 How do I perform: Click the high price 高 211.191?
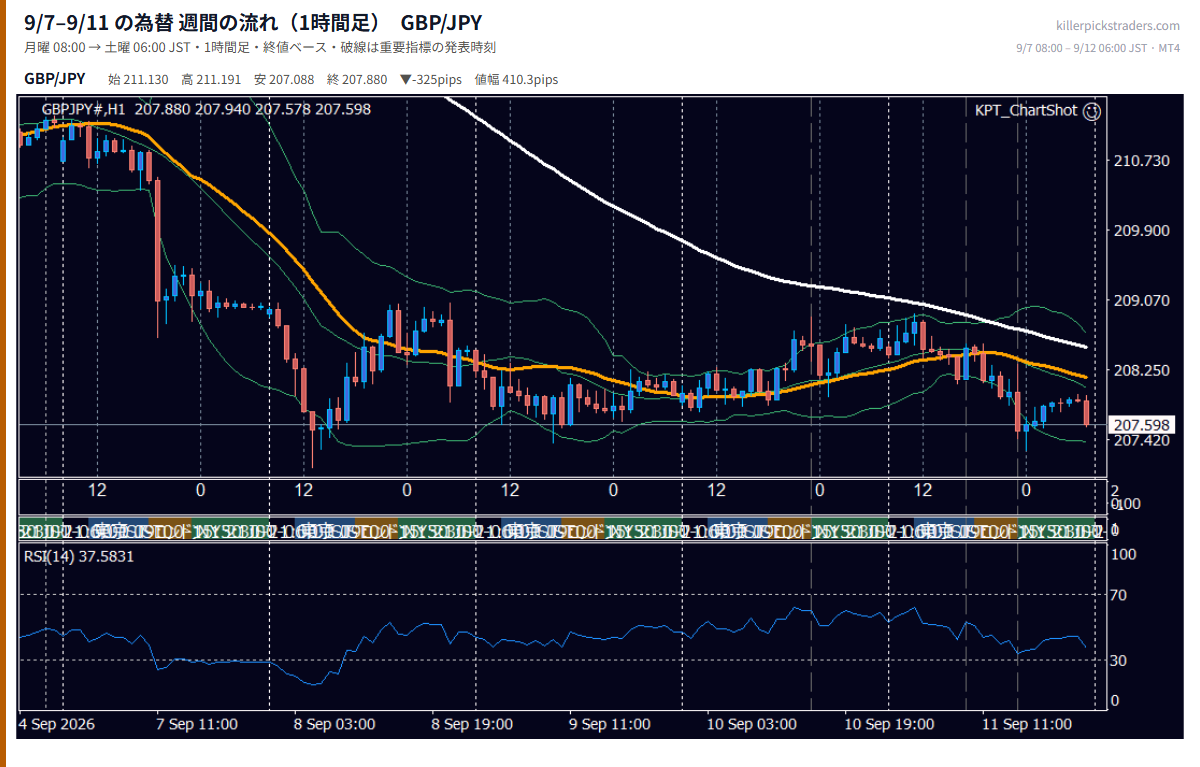pos(211,80)
